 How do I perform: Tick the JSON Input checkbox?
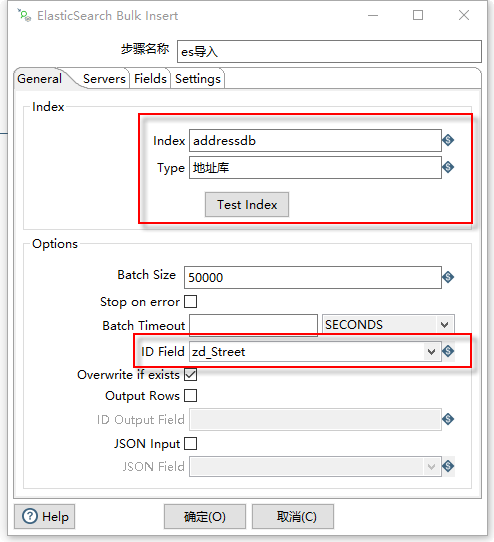click(x=190, y=443)
